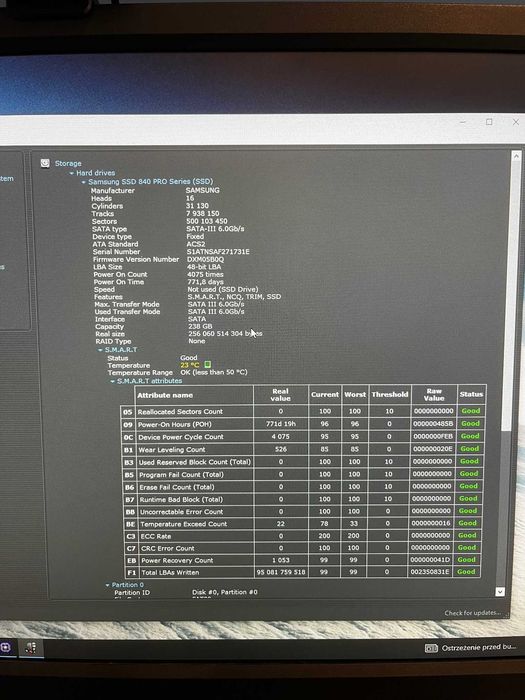Select the CRC Error Count row
This screenshot has height=700, width=525.
pyautogui.click(x=302, y=548)
